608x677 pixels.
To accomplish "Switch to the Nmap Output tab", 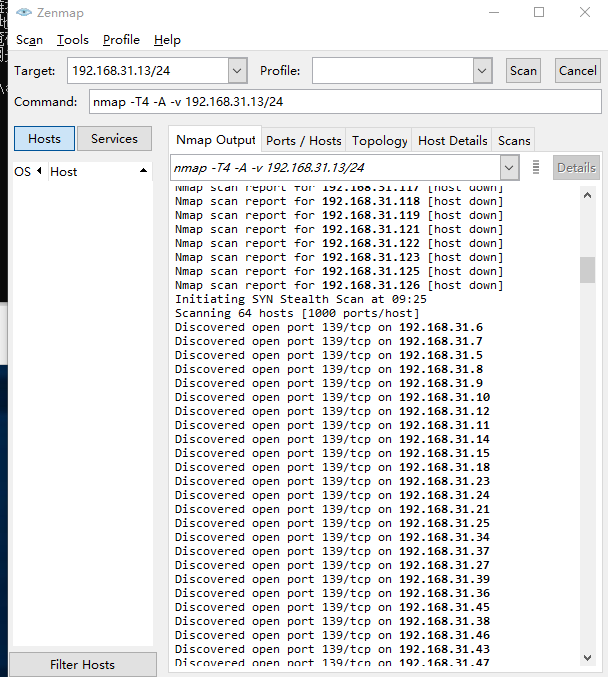I will [215, 139].
